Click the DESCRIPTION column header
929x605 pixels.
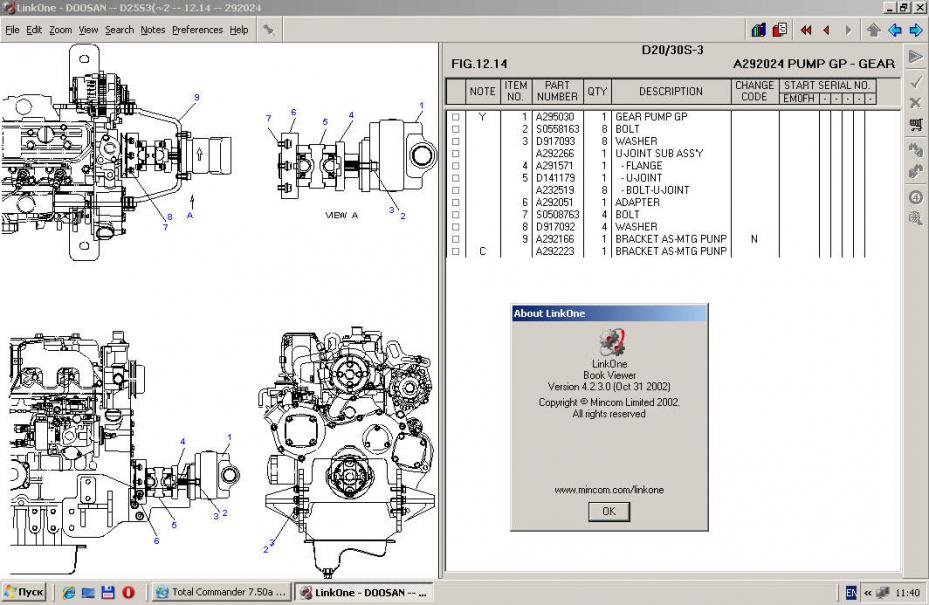coord(671,91)
